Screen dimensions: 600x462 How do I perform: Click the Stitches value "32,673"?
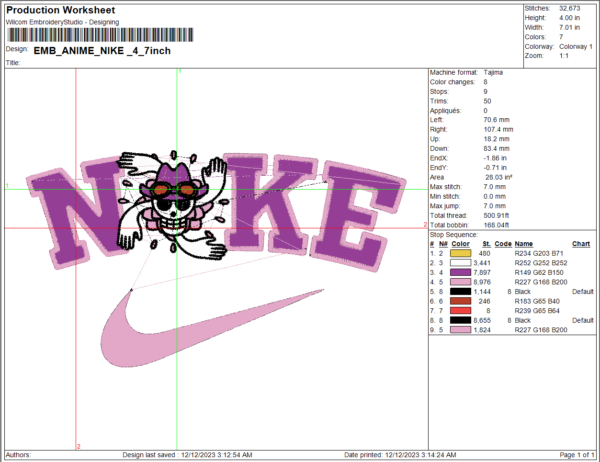pyautogui.click(x=569, y=8)
